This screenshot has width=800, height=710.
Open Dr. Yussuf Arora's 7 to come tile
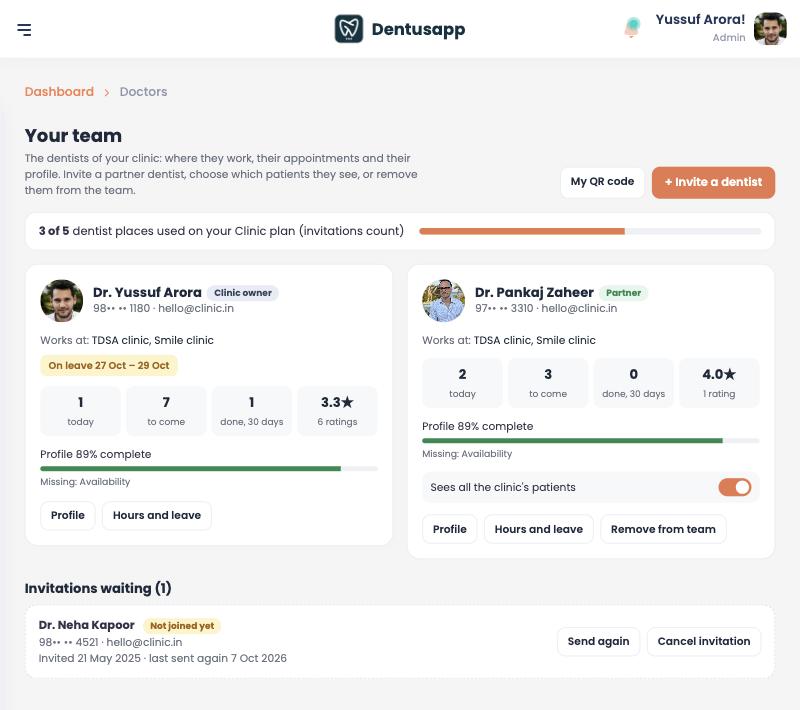pos(166,411)
